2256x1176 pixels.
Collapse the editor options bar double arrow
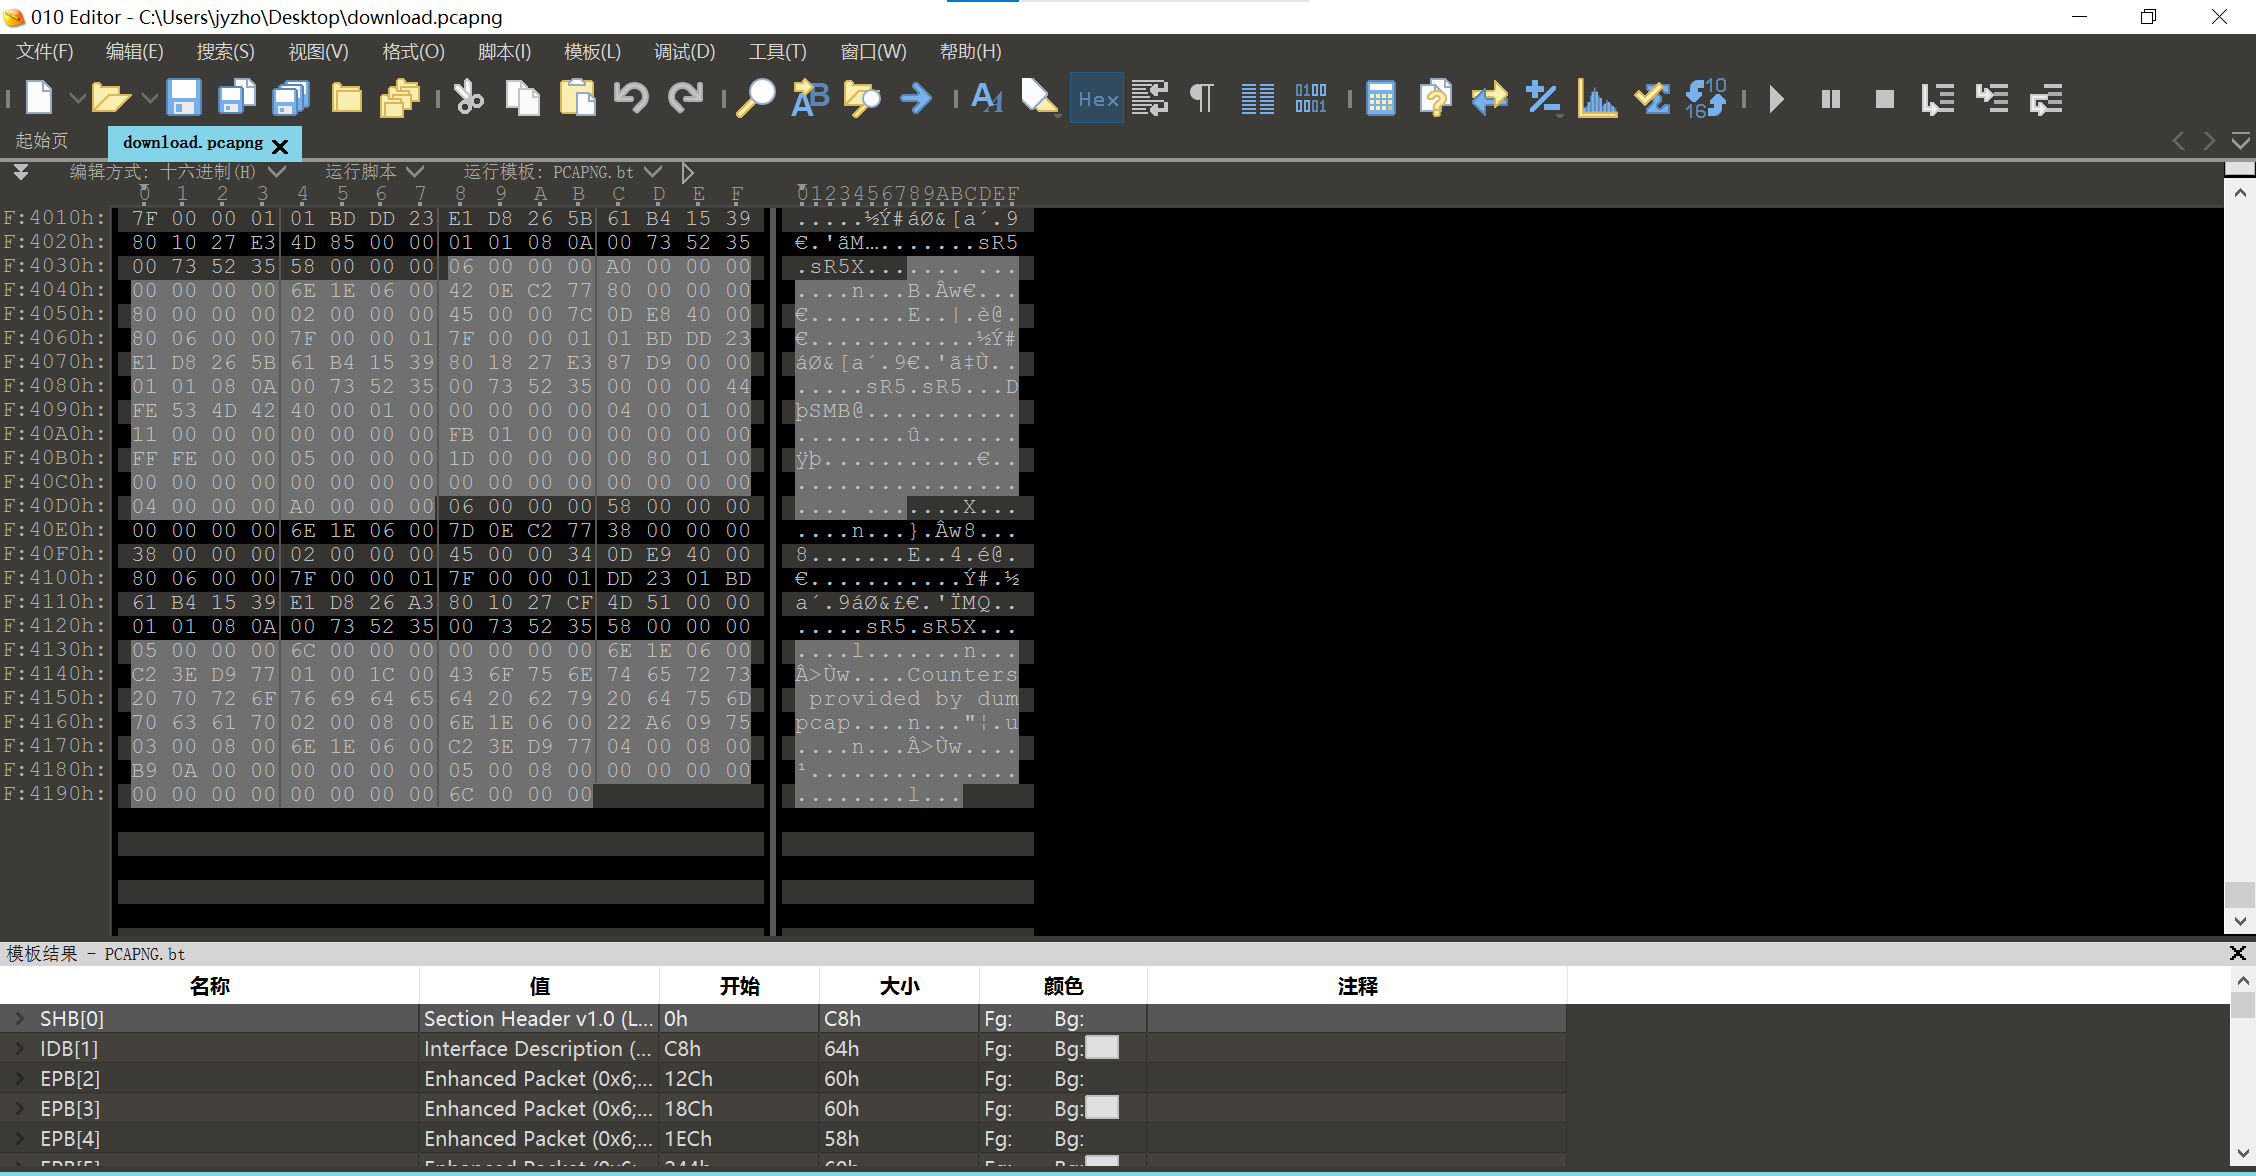coord(20,172)
